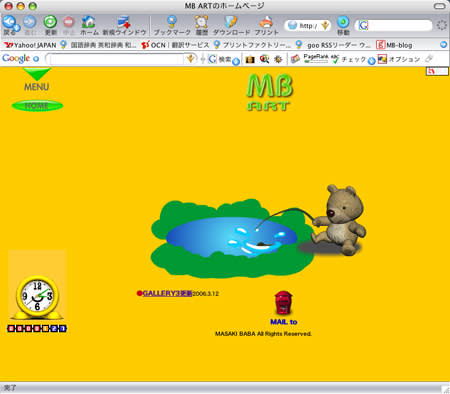Viewport: 450px width, 394px height.
Task: Go back with the 戻る button
Action: [x=10, y=25]
